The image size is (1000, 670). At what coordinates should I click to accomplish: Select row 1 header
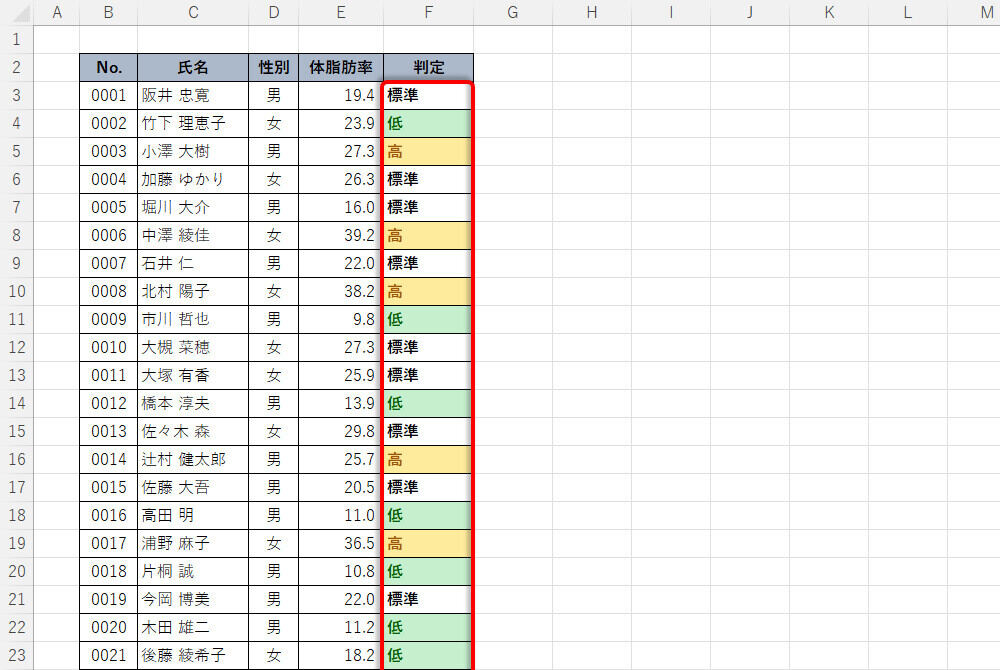(17, 40)
